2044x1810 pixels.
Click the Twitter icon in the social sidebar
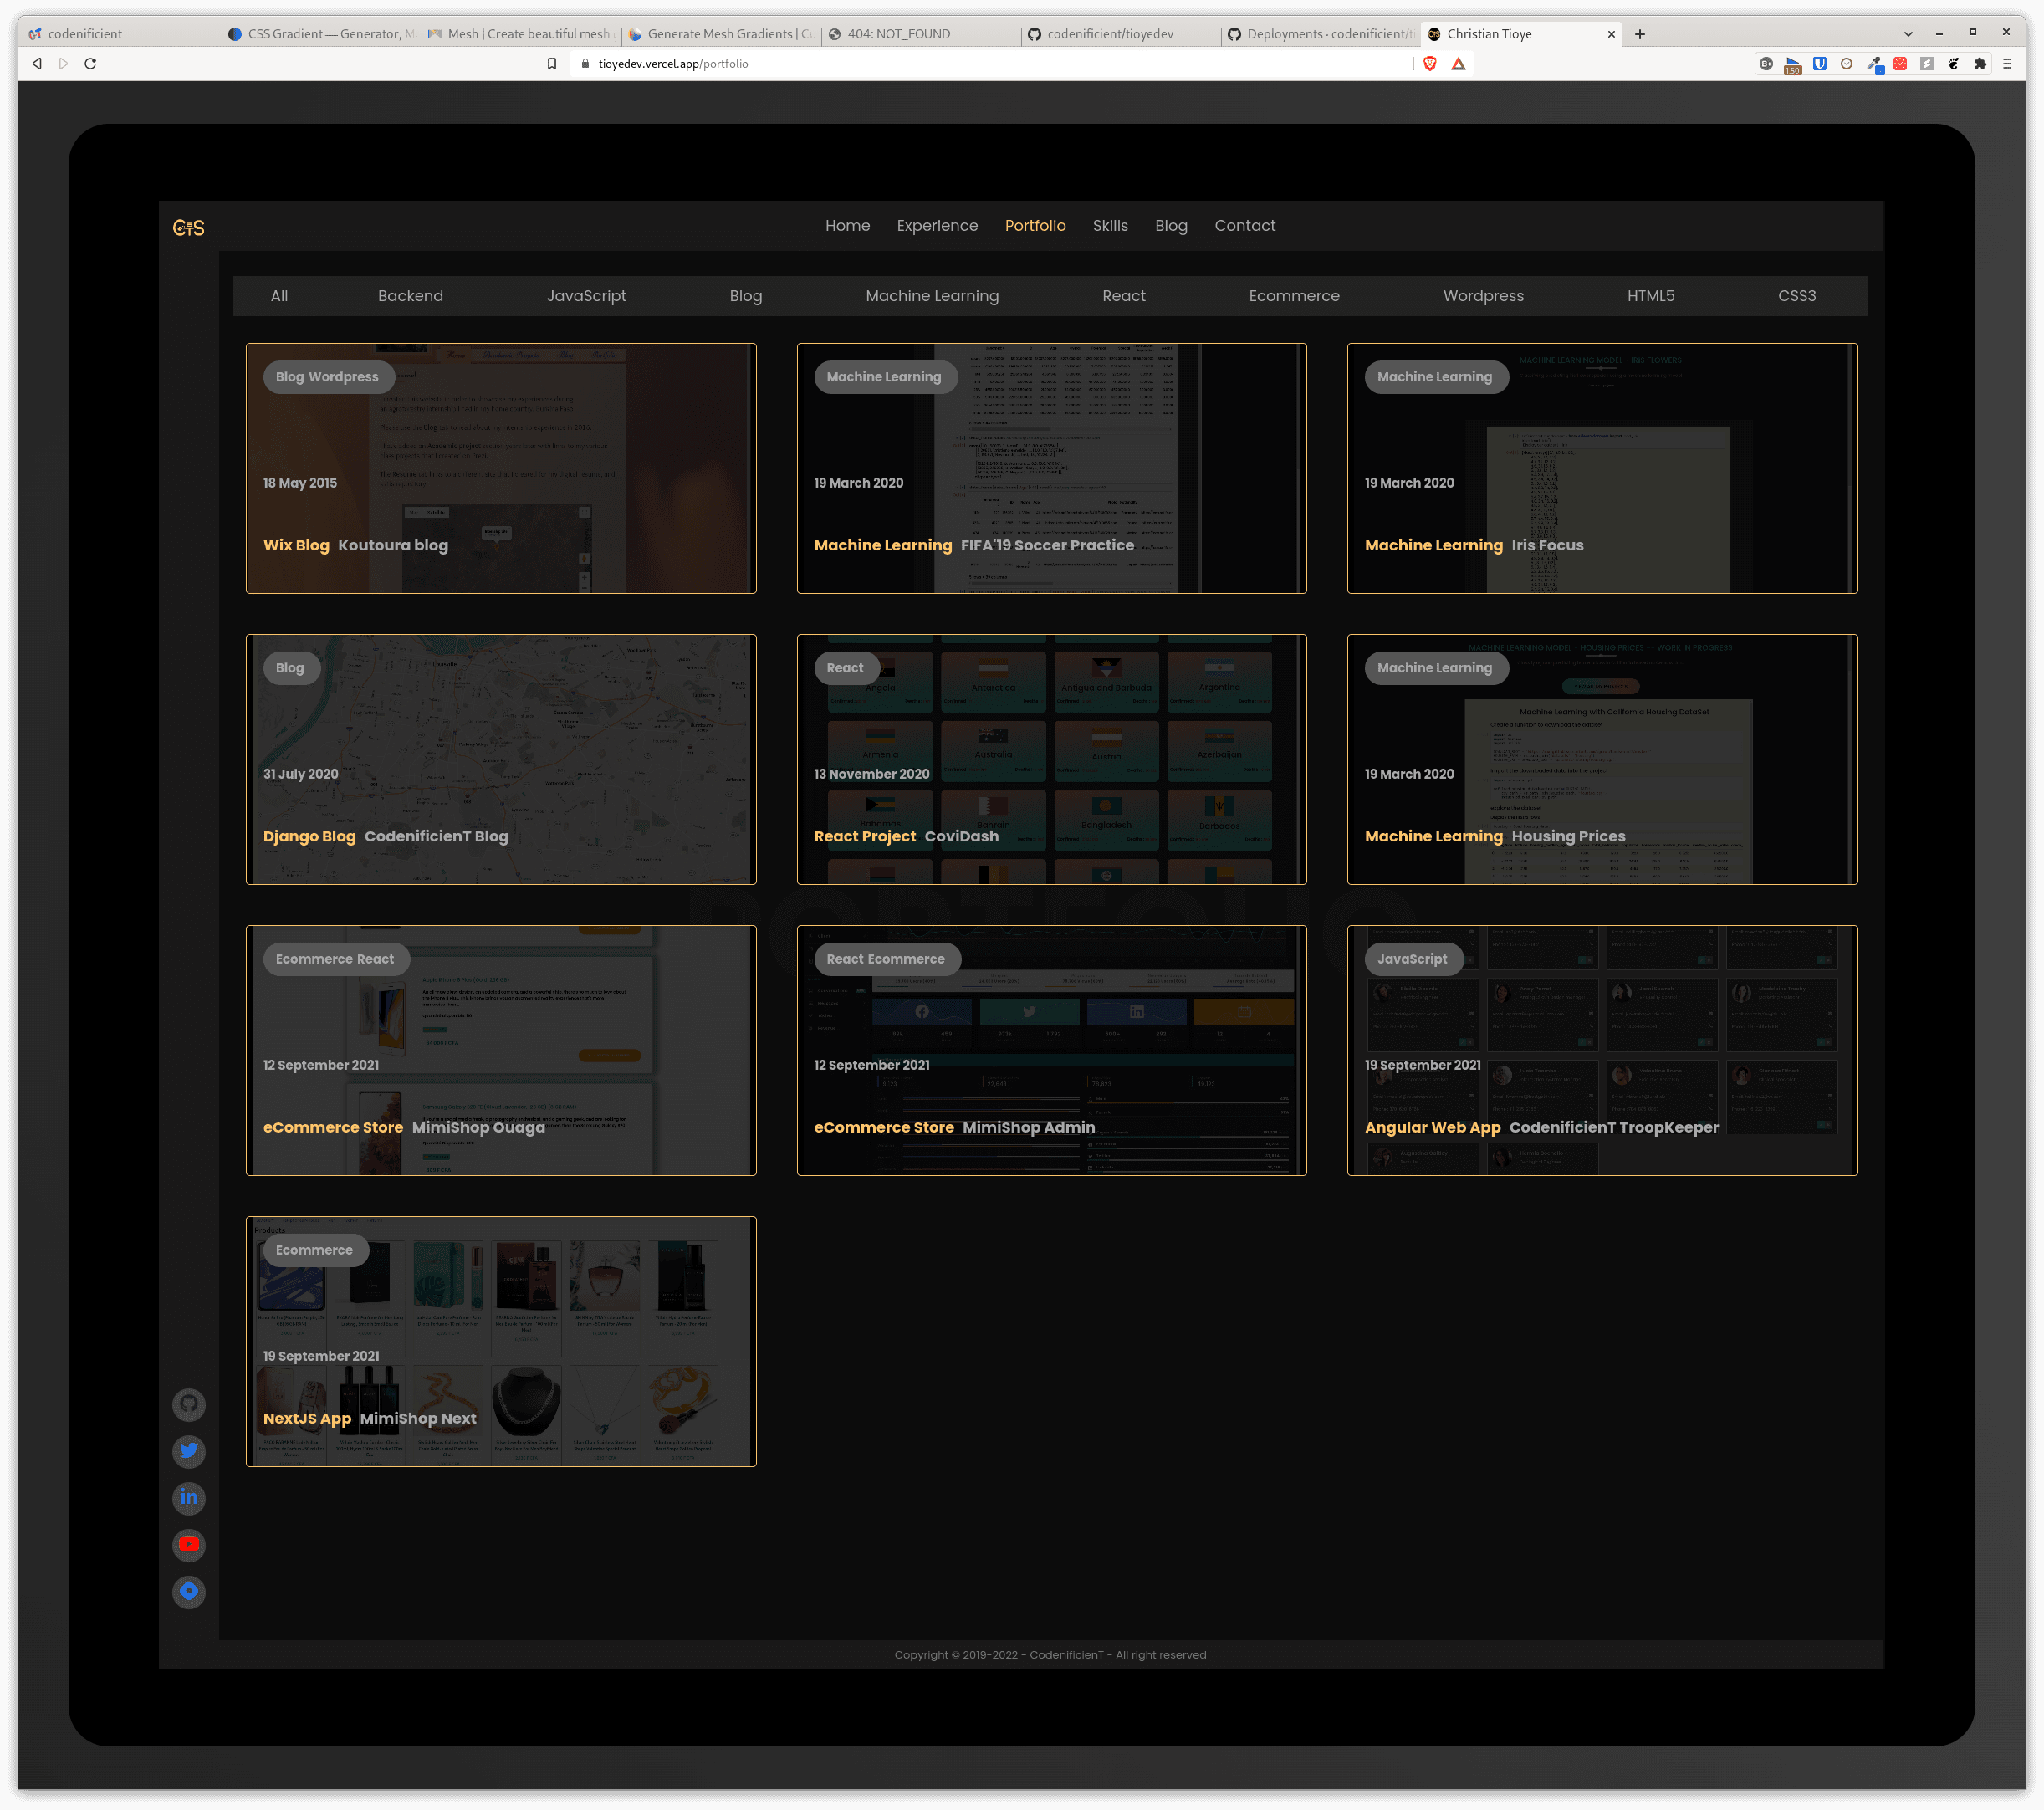point(189,1451)
